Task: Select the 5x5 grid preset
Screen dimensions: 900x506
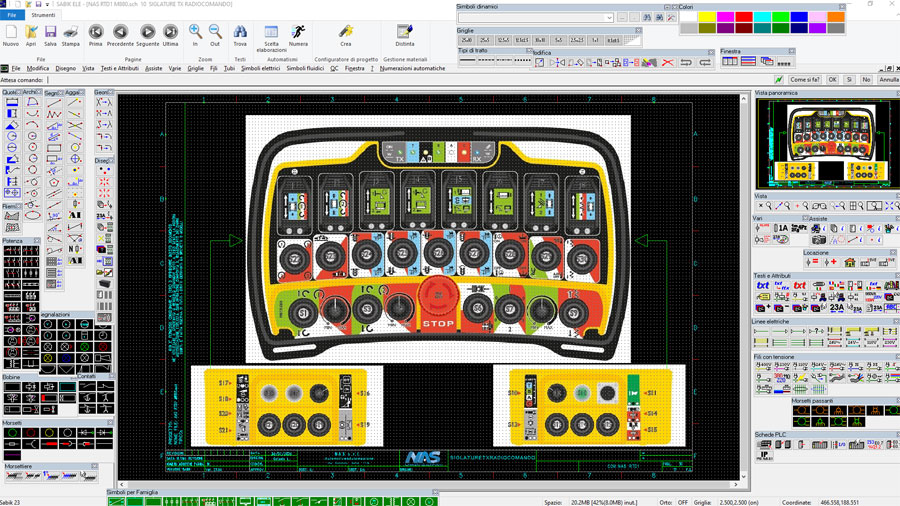Action: pos(558,41)
